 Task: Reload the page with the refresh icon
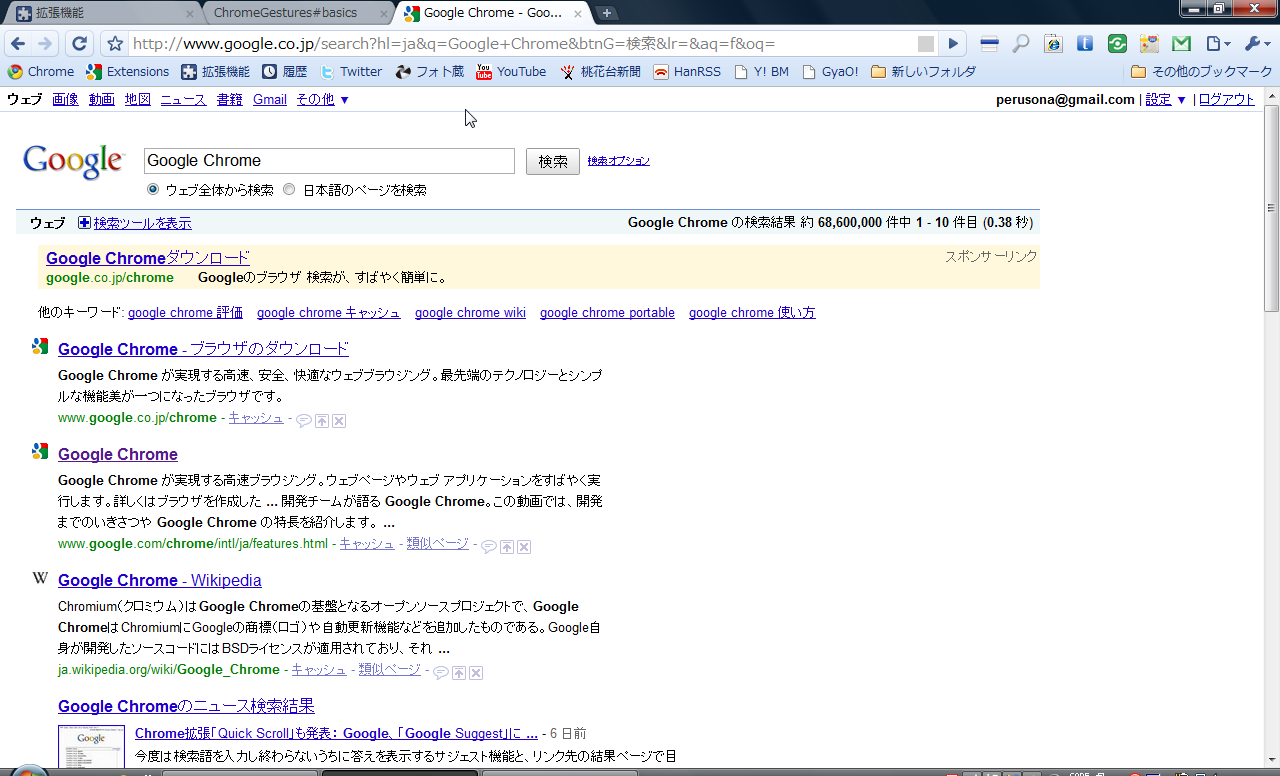pyautogui.click(x=80, y=44)
